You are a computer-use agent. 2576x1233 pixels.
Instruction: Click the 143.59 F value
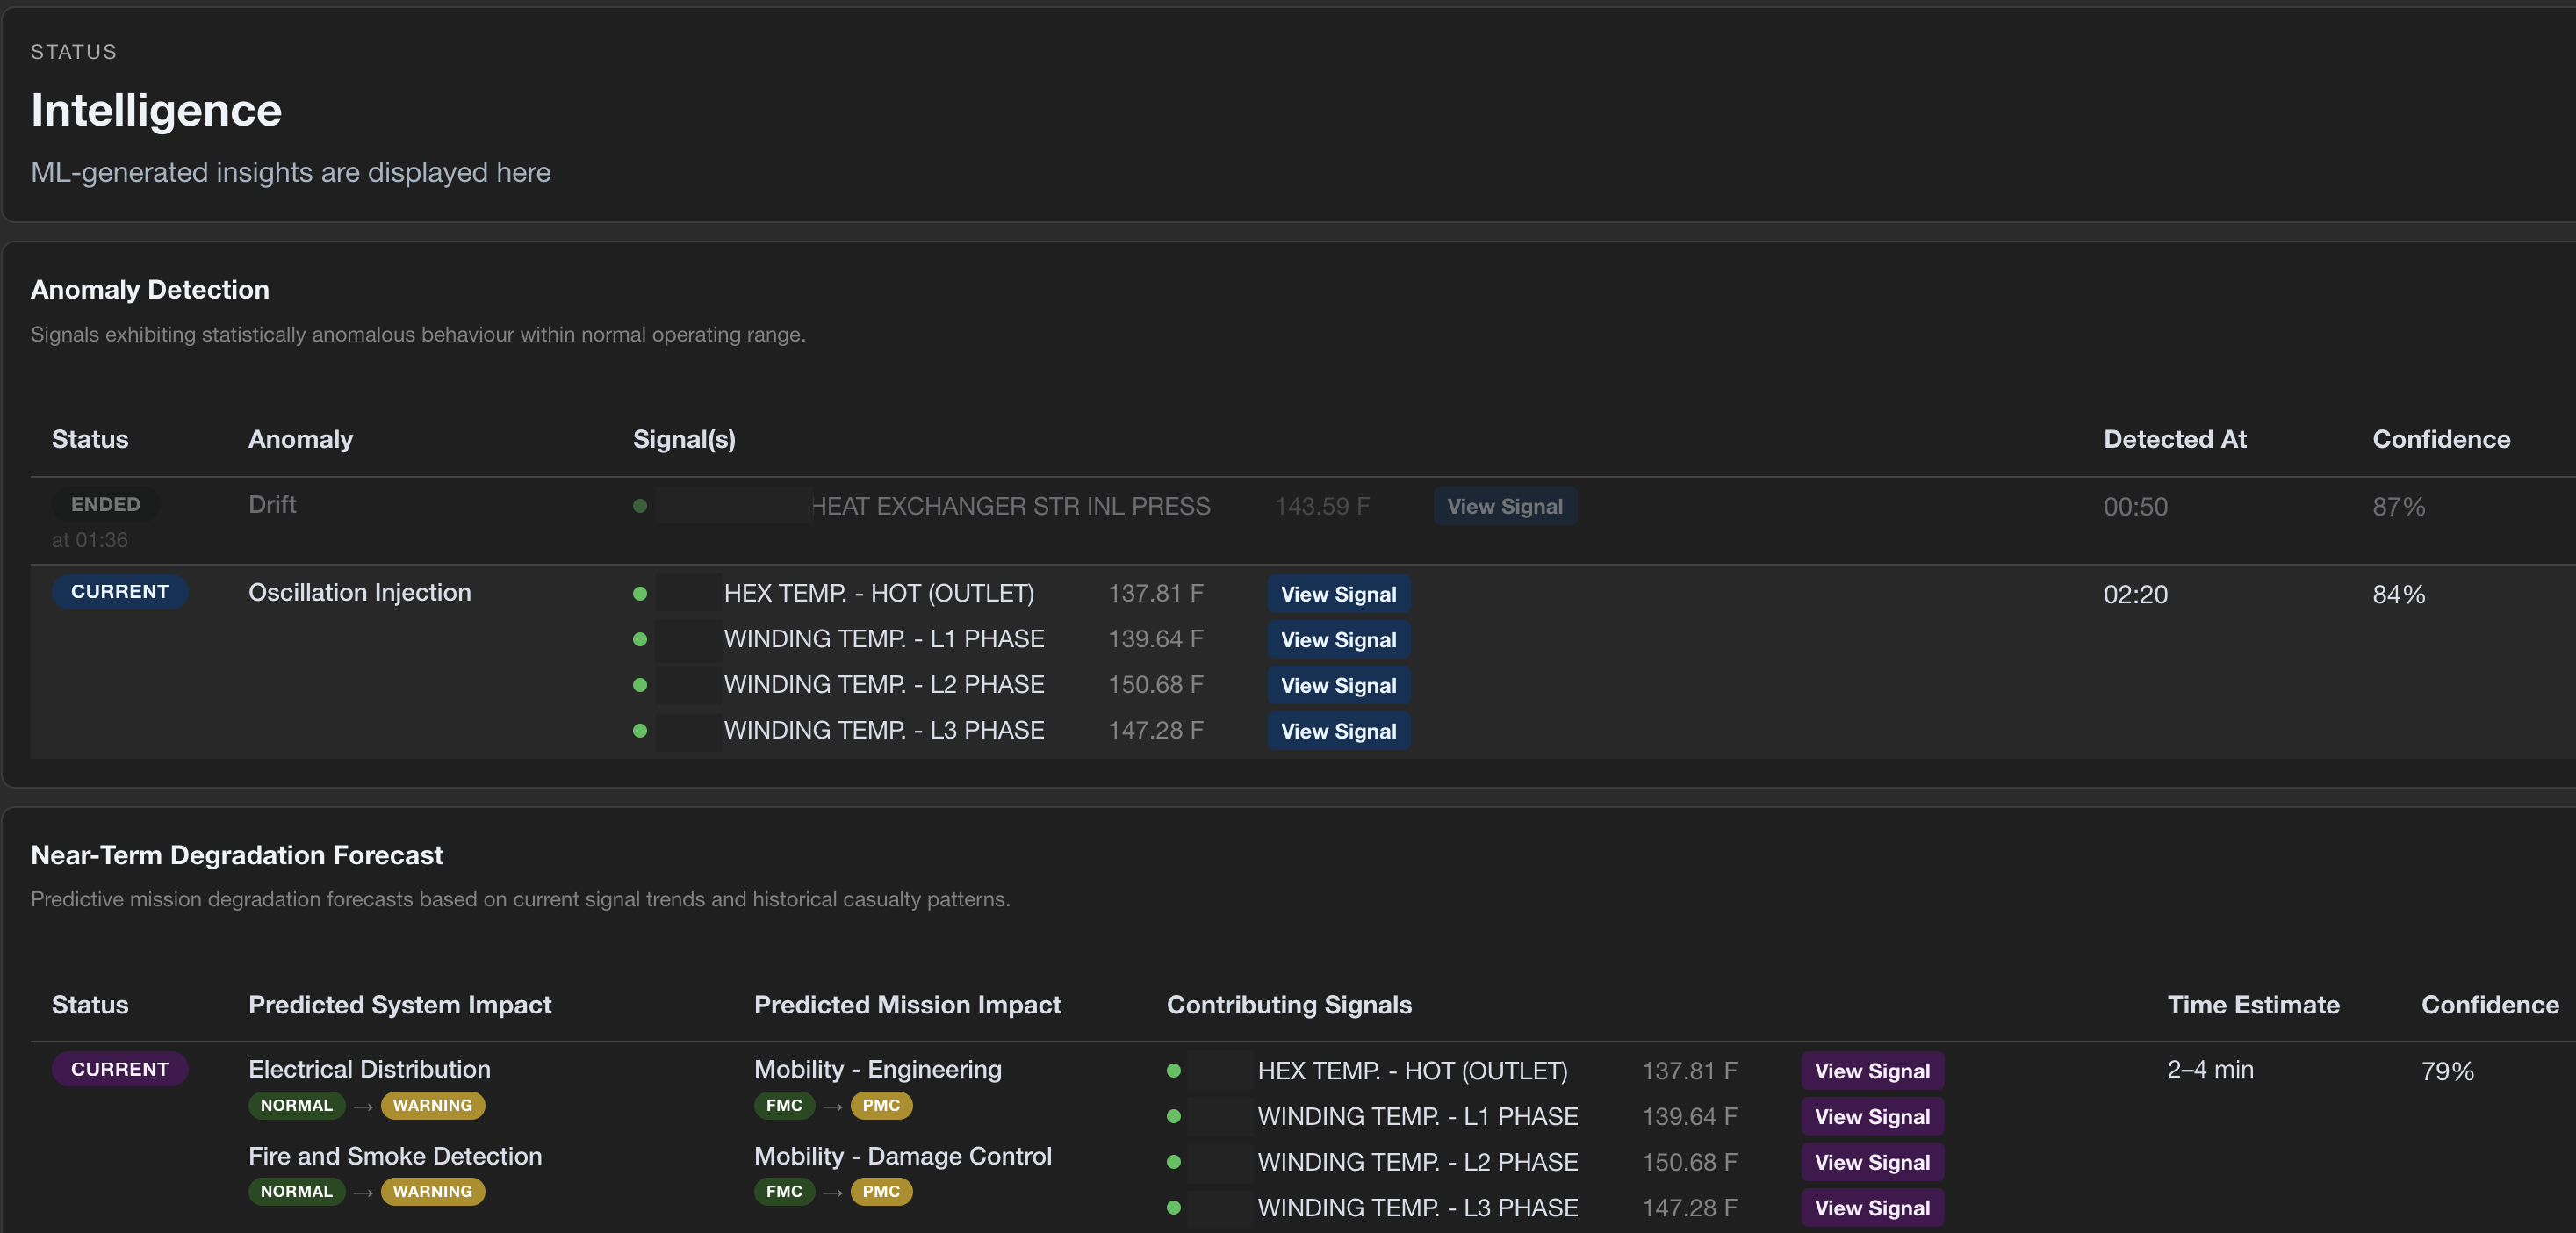click(1322, 506)
